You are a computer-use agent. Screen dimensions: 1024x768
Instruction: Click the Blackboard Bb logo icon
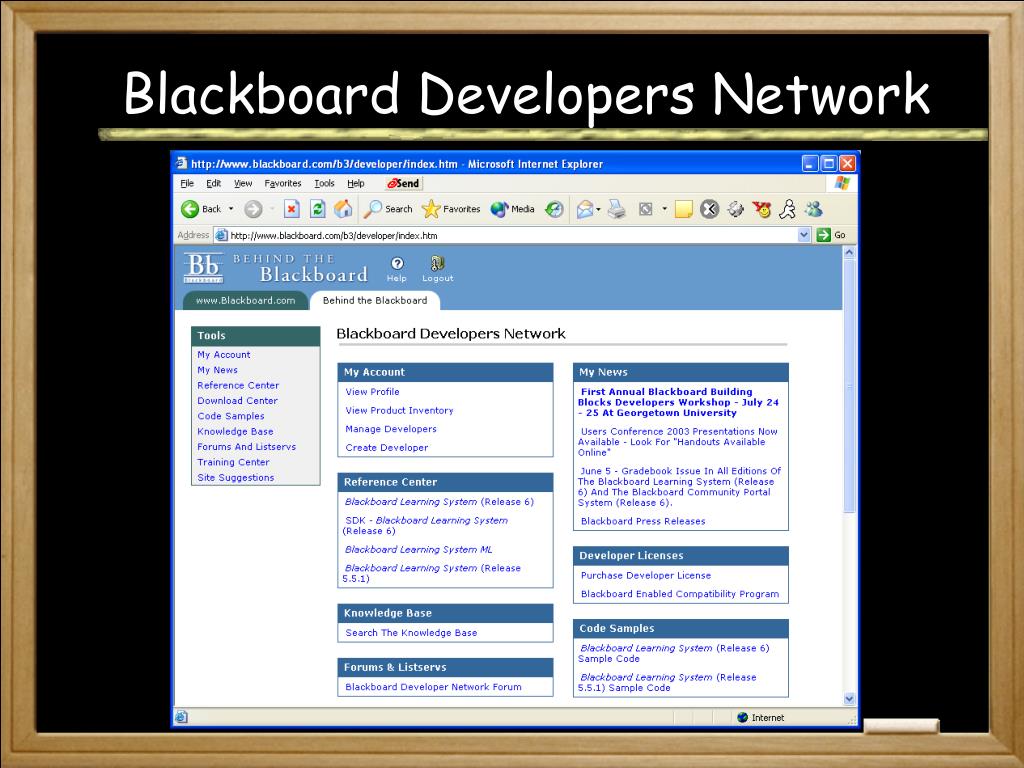[x=202, y=265]
